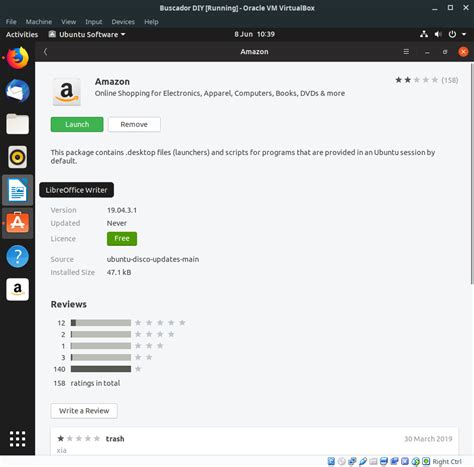Open LibreOffice Writer in the dock
The image size is (474, 467).
coord(18,190)
